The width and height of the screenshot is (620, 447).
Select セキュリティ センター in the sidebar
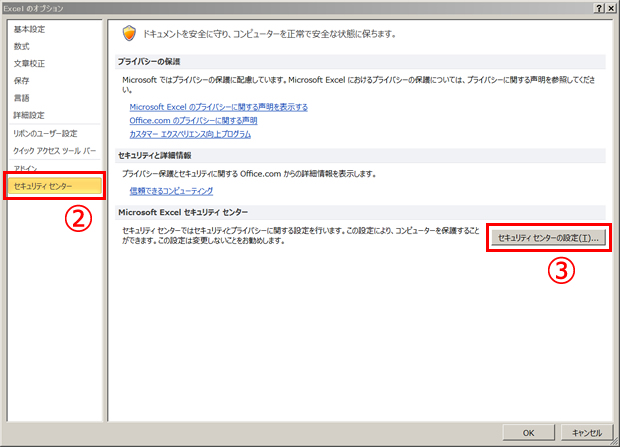(55, 186)
